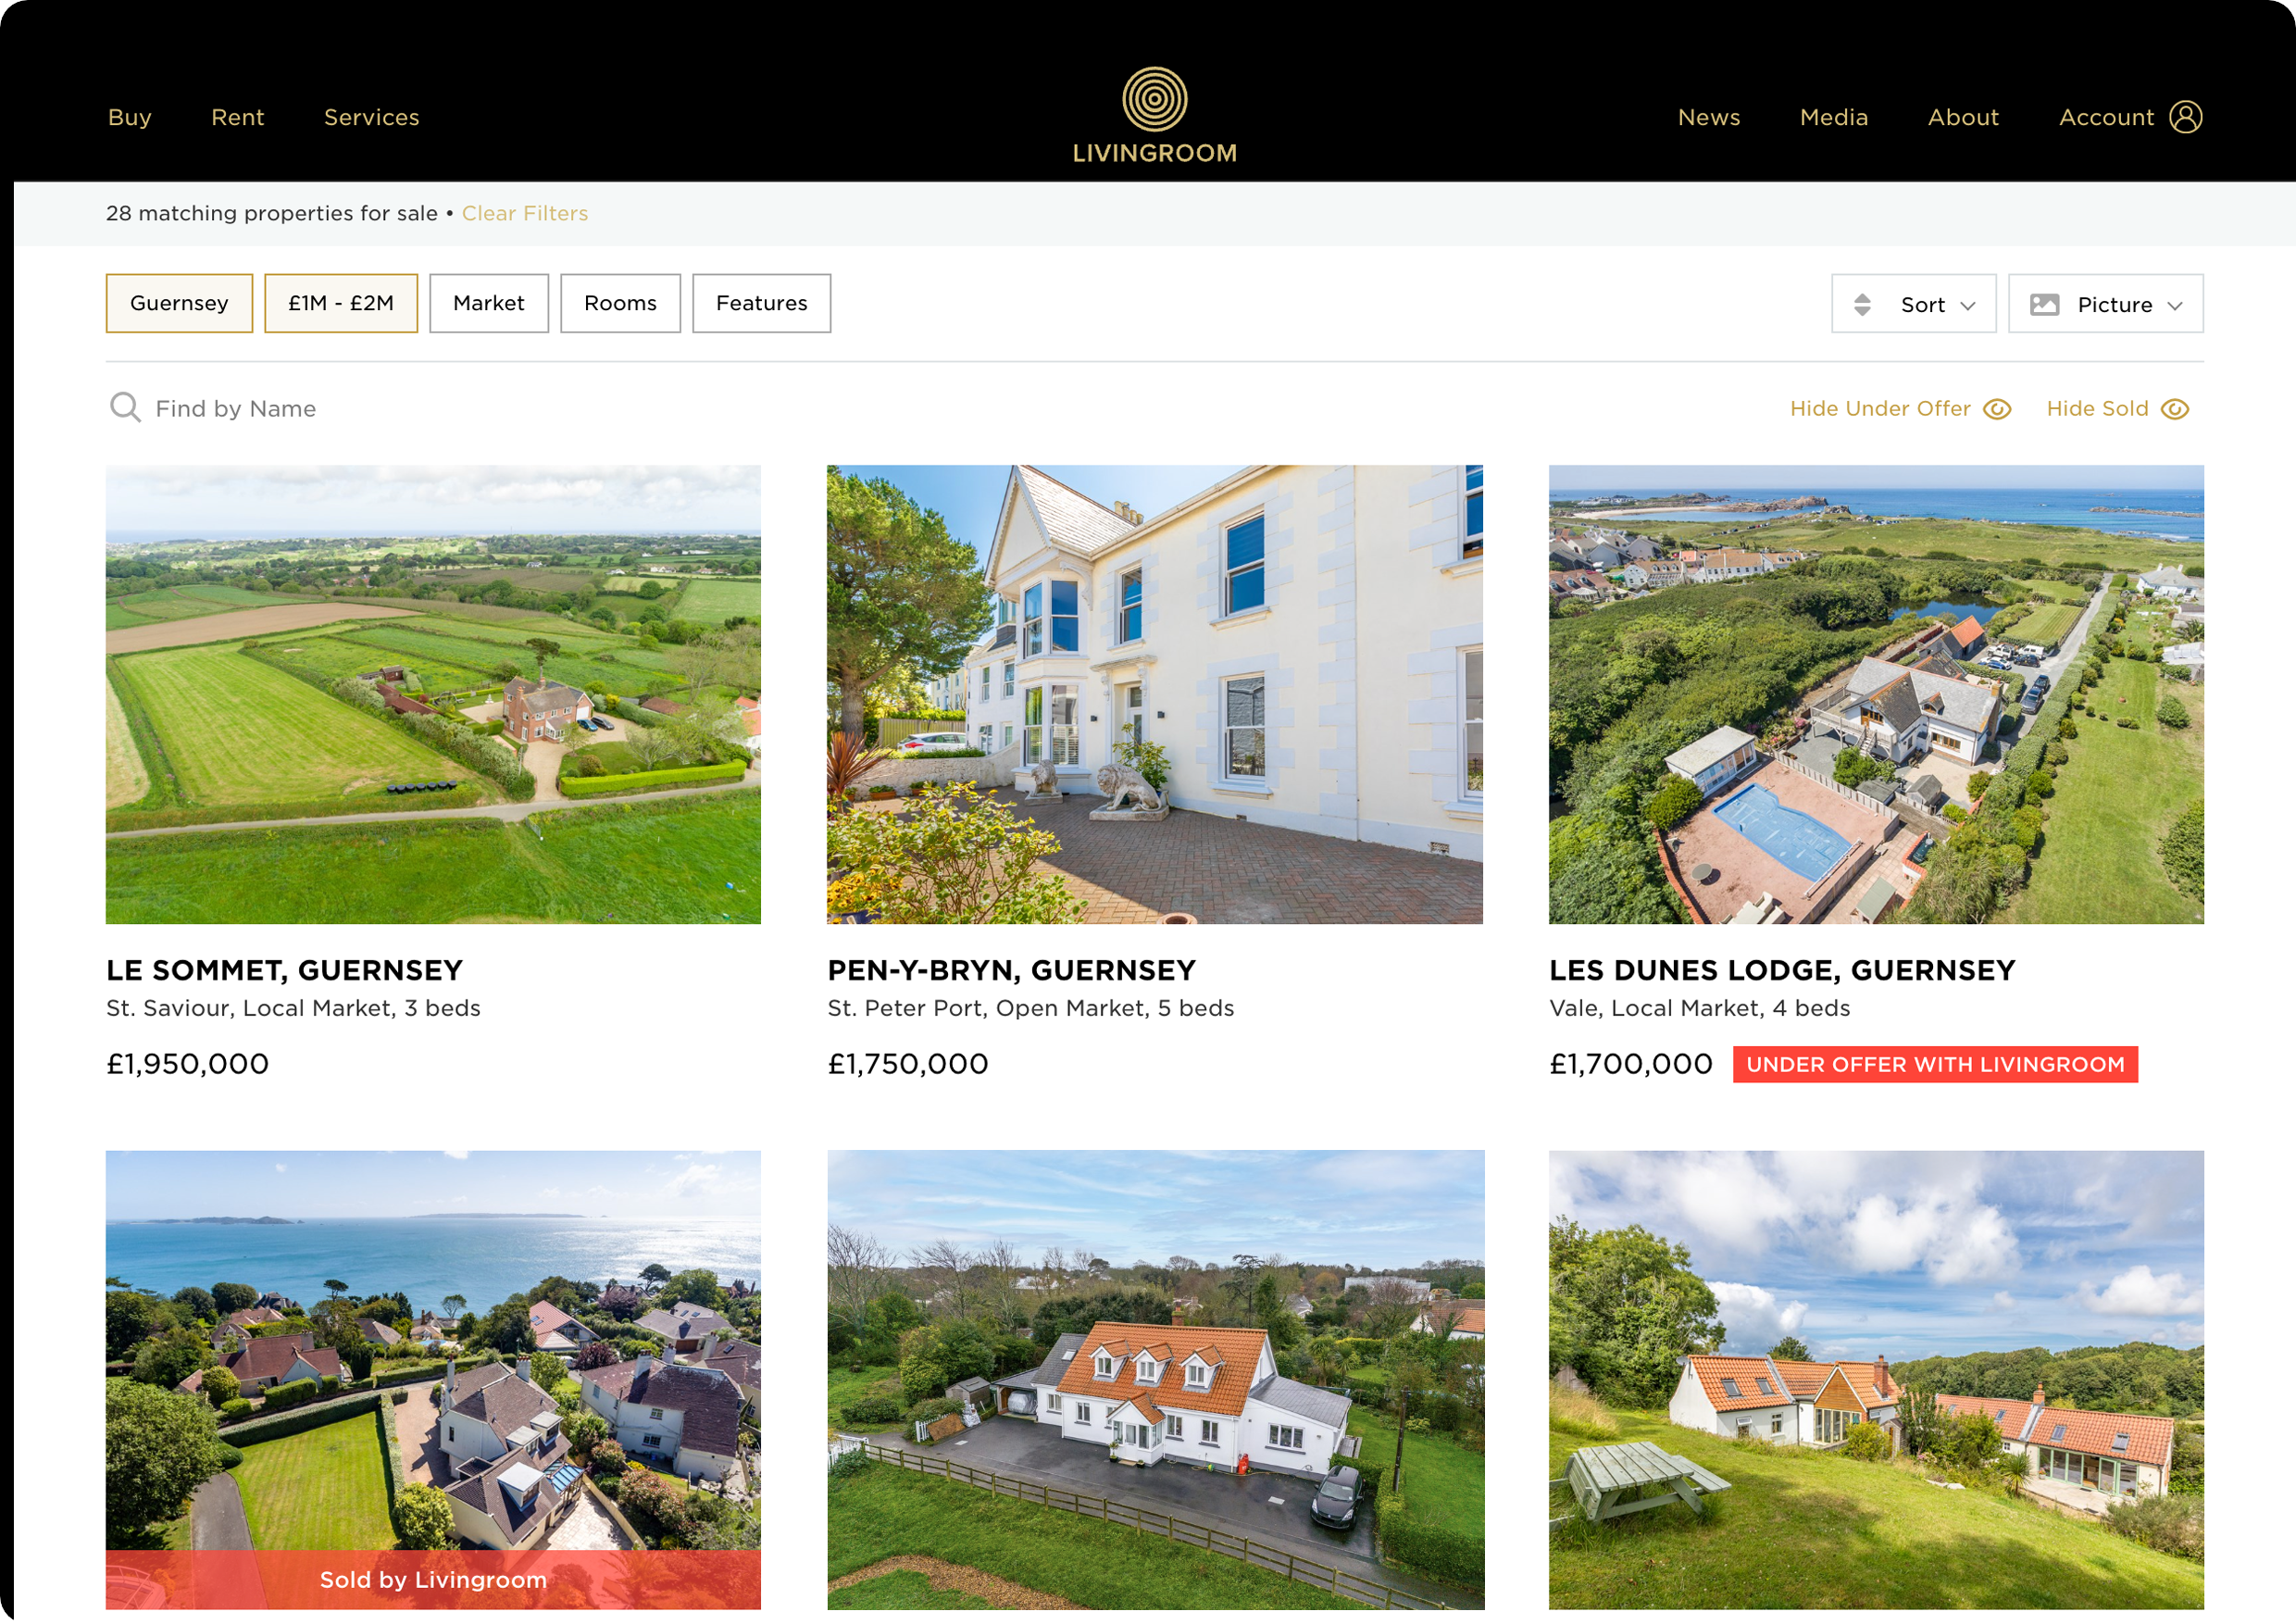The height and width of the screenshot is (1624, 2296).
Task: Click the Under Offer With Livingroom badge
Action: click(1935, 1064)
